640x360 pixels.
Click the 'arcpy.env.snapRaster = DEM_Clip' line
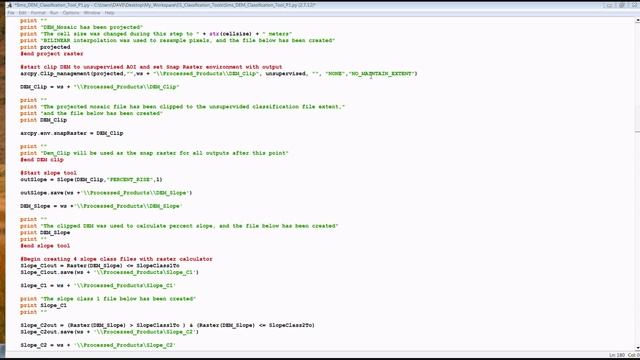click(72, 133)
